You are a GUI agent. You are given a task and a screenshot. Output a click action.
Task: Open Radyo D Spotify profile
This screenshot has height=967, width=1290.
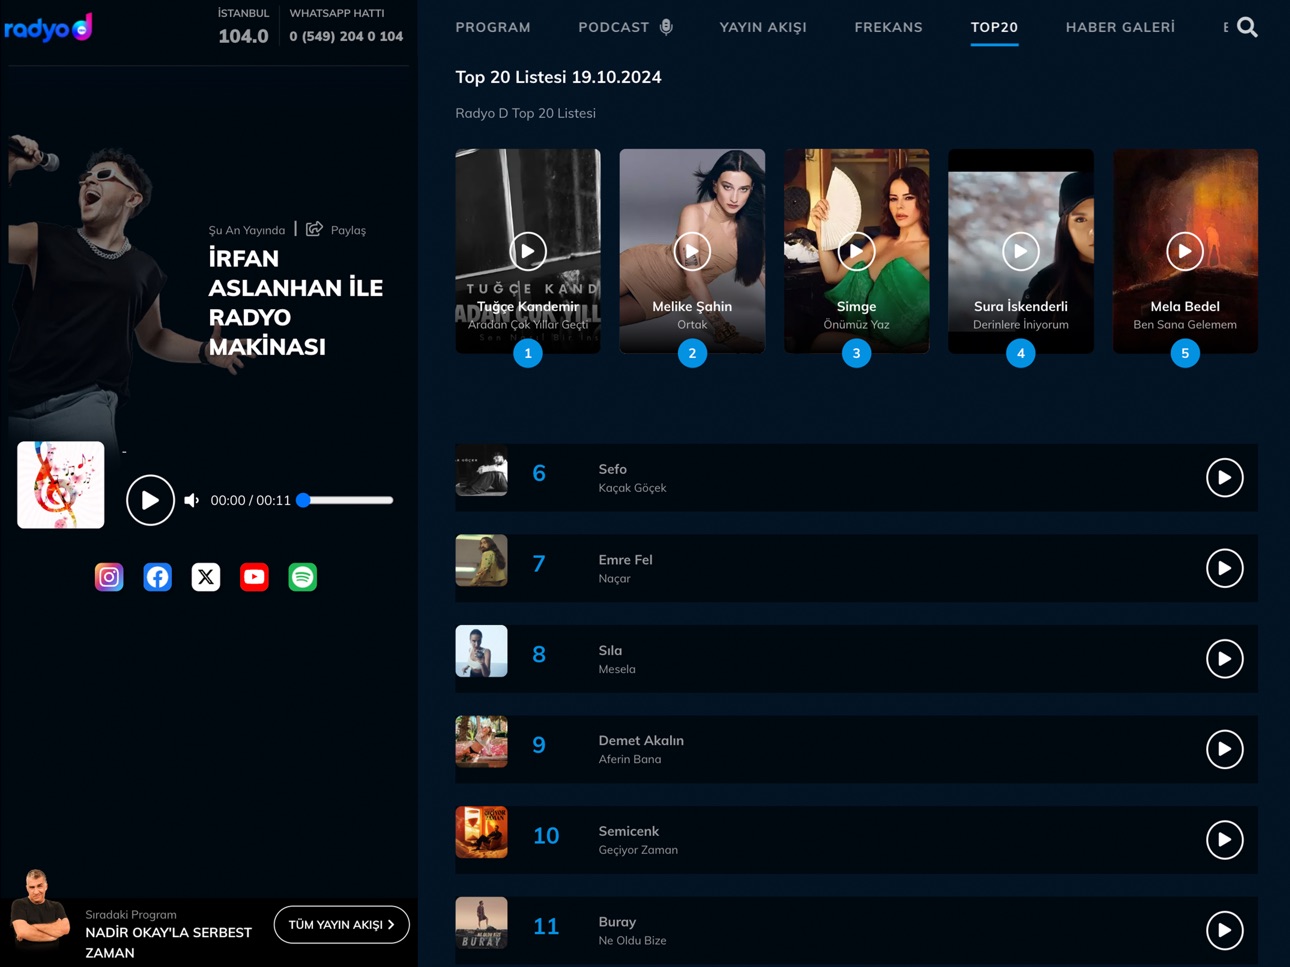click(x=302, y=577)
